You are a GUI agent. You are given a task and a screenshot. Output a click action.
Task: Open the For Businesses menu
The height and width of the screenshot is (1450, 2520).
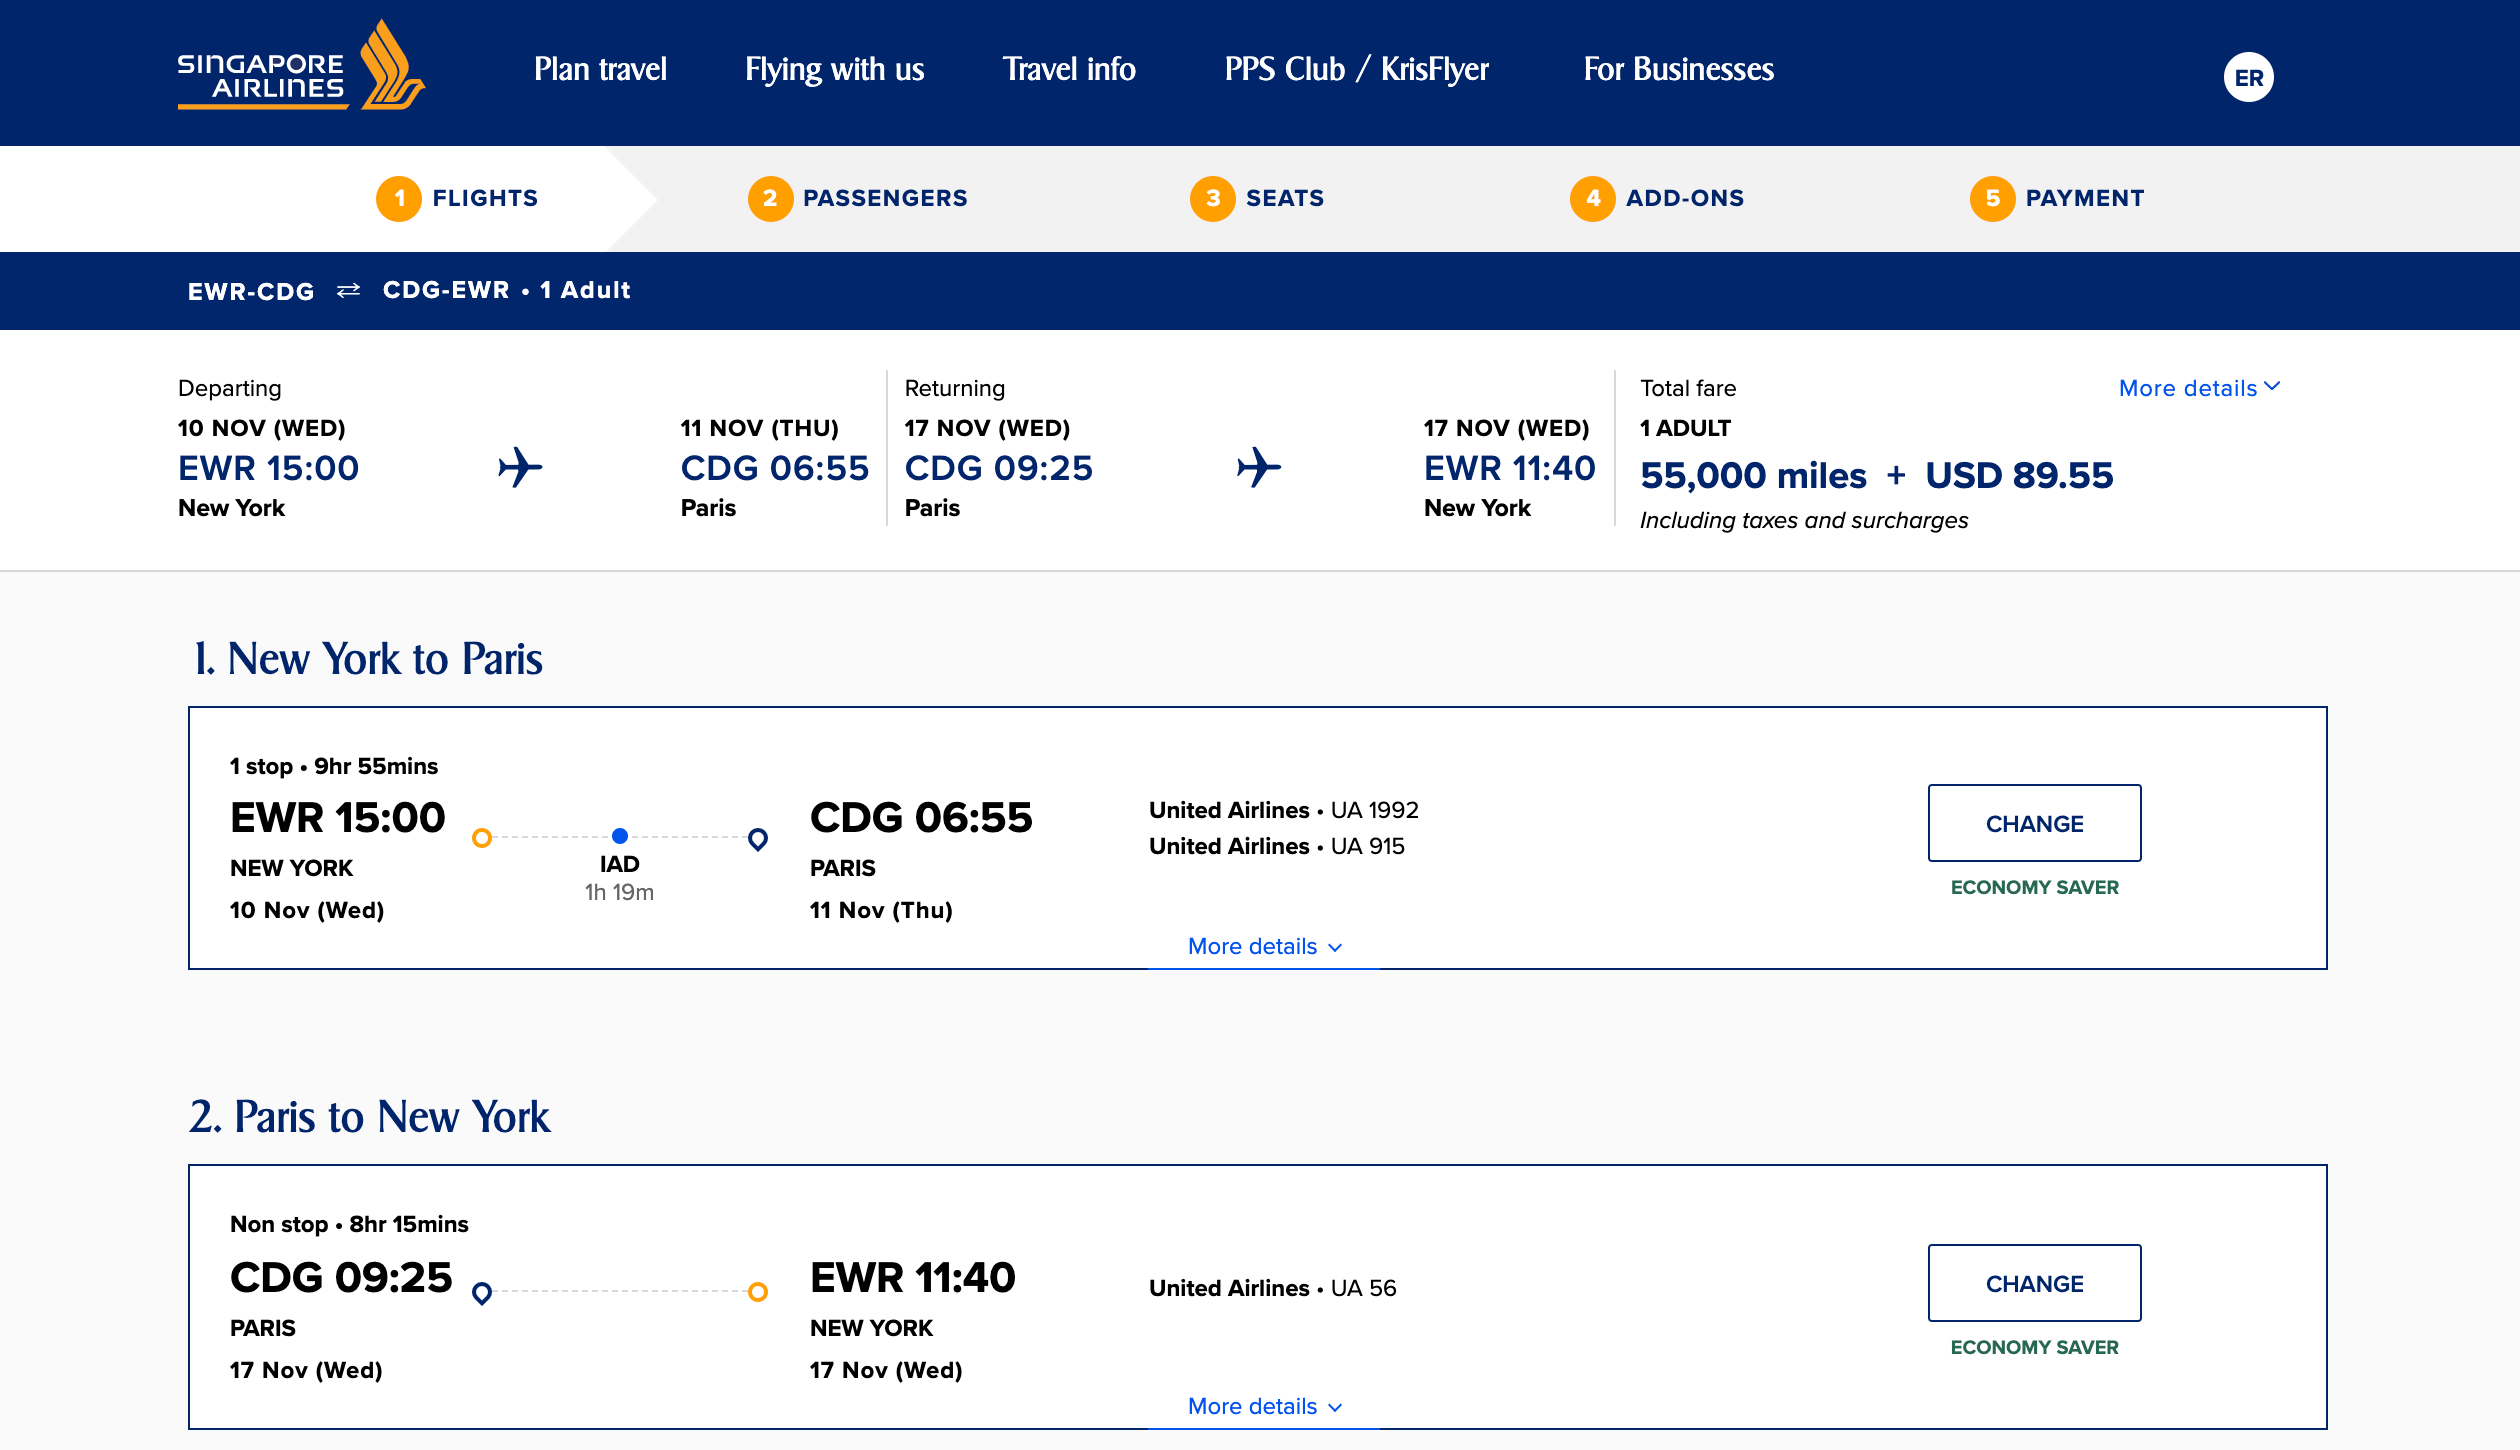coord(1678,69)
